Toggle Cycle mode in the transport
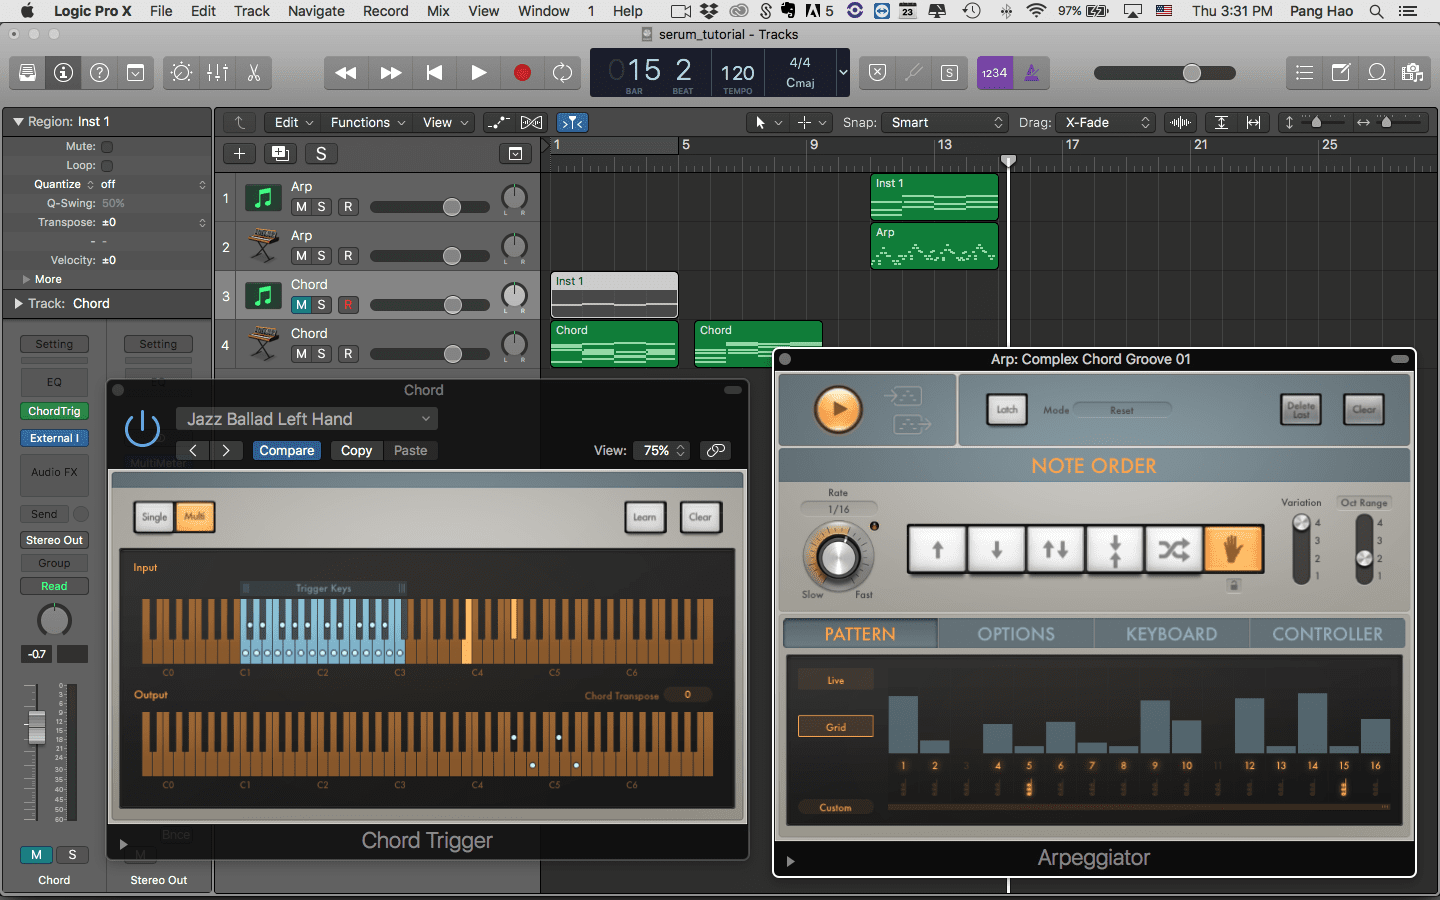Image resolution: width=1440 pixels, height=900 pixels. [x=563, y=73]
